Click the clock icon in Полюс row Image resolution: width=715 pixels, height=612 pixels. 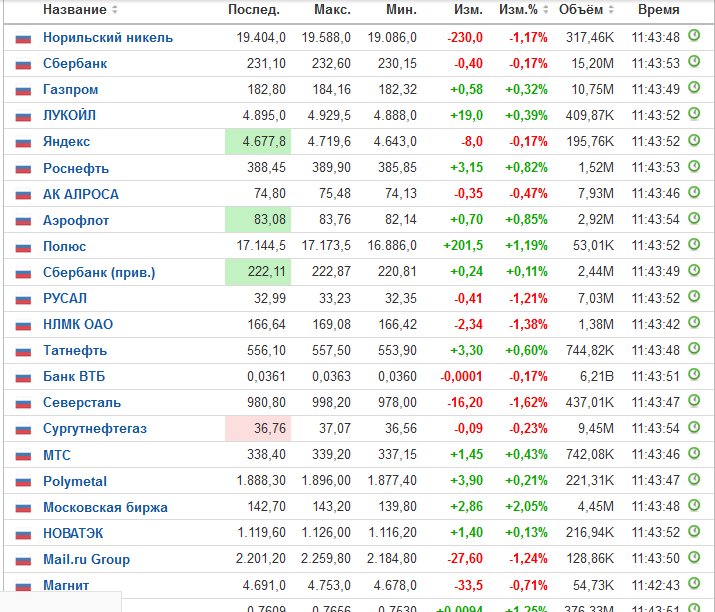tap(694, 244)
